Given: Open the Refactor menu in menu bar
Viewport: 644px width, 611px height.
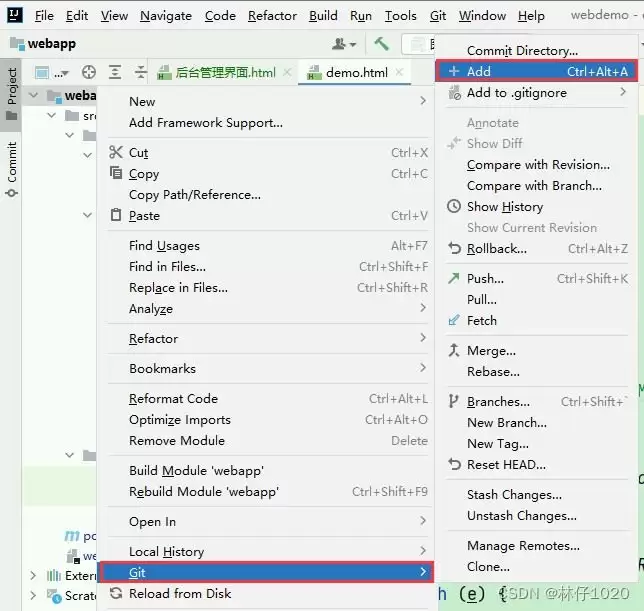Looking at the screenshot, I should [272, 16].
